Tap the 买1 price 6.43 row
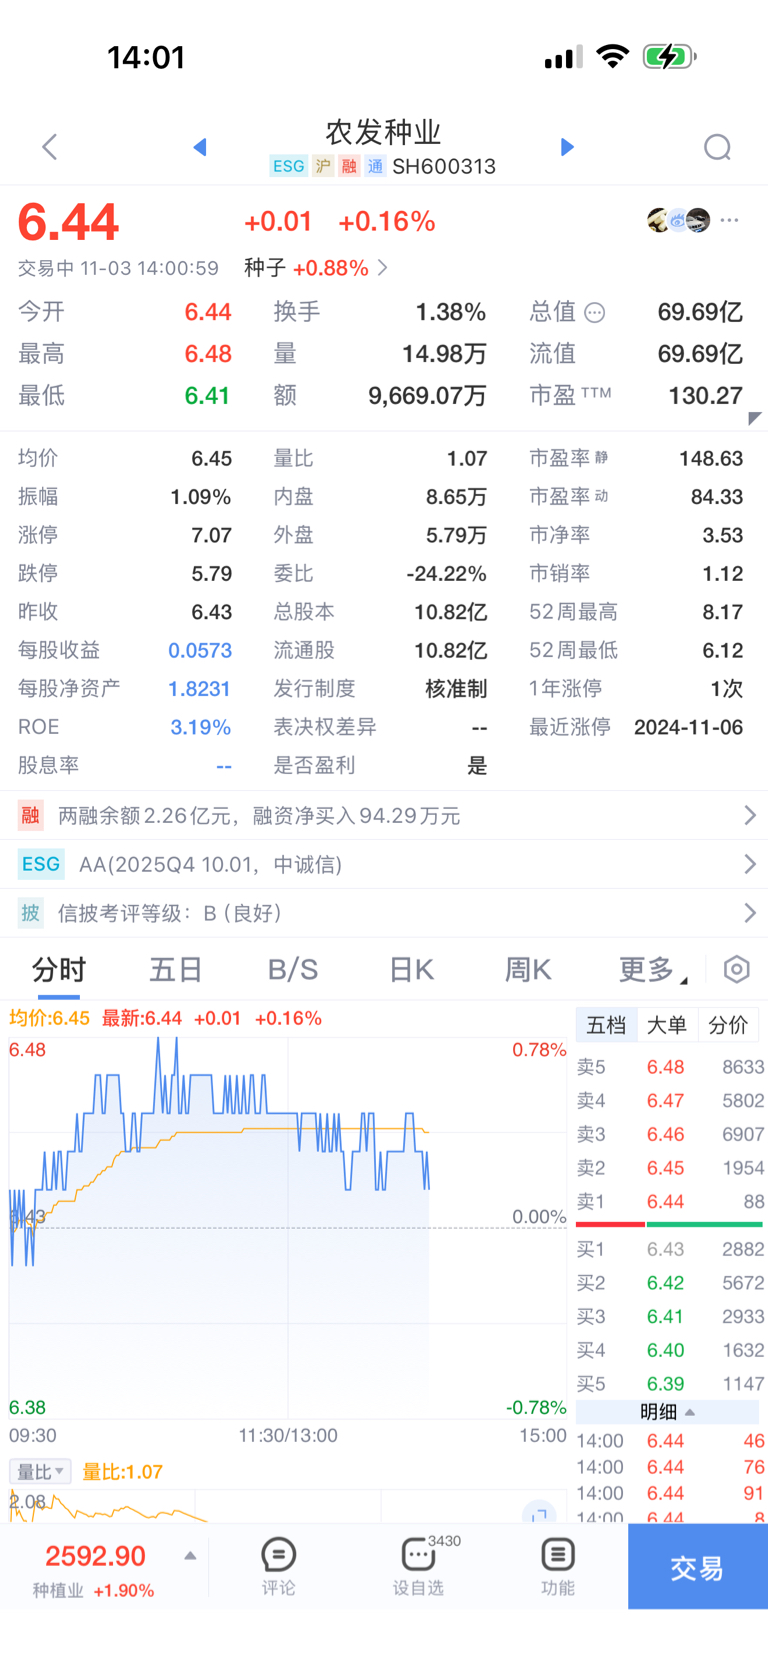Screen dimensions: 768x1669 coord(670,1249)
